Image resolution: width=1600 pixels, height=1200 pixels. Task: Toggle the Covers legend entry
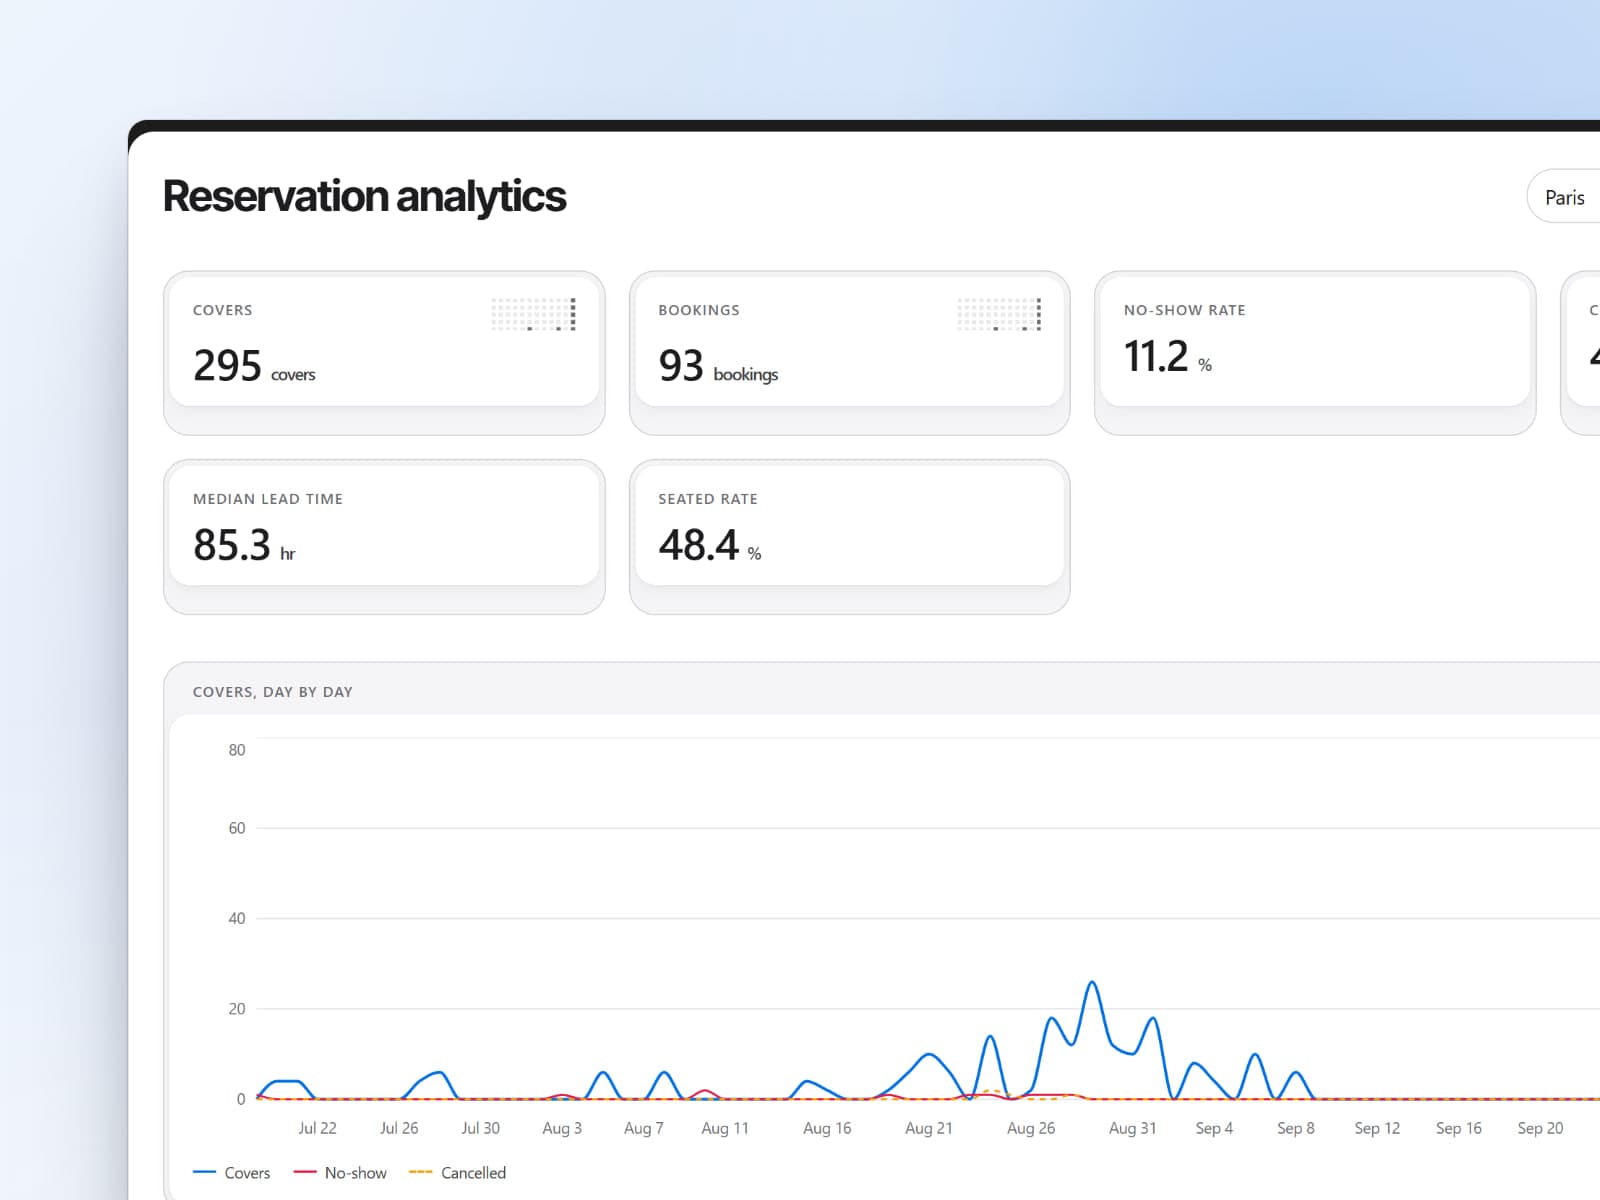click(x=231, y=1173)
